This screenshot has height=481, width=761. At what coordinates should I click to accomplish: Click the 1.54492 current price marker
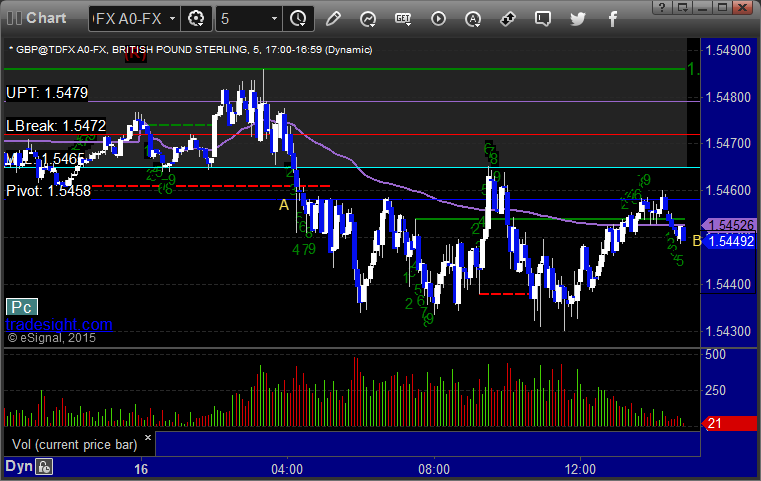(728, 241)
